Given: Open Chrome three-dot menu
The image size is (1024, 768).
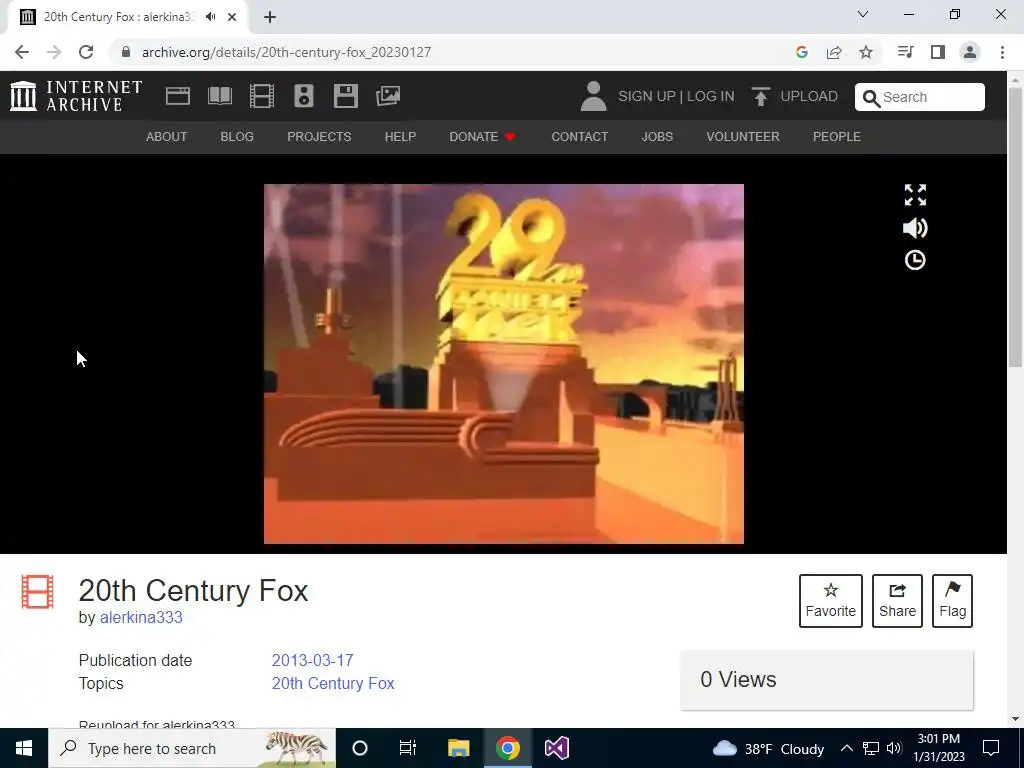Looking at the screenshot, I should pos(1002,52).
